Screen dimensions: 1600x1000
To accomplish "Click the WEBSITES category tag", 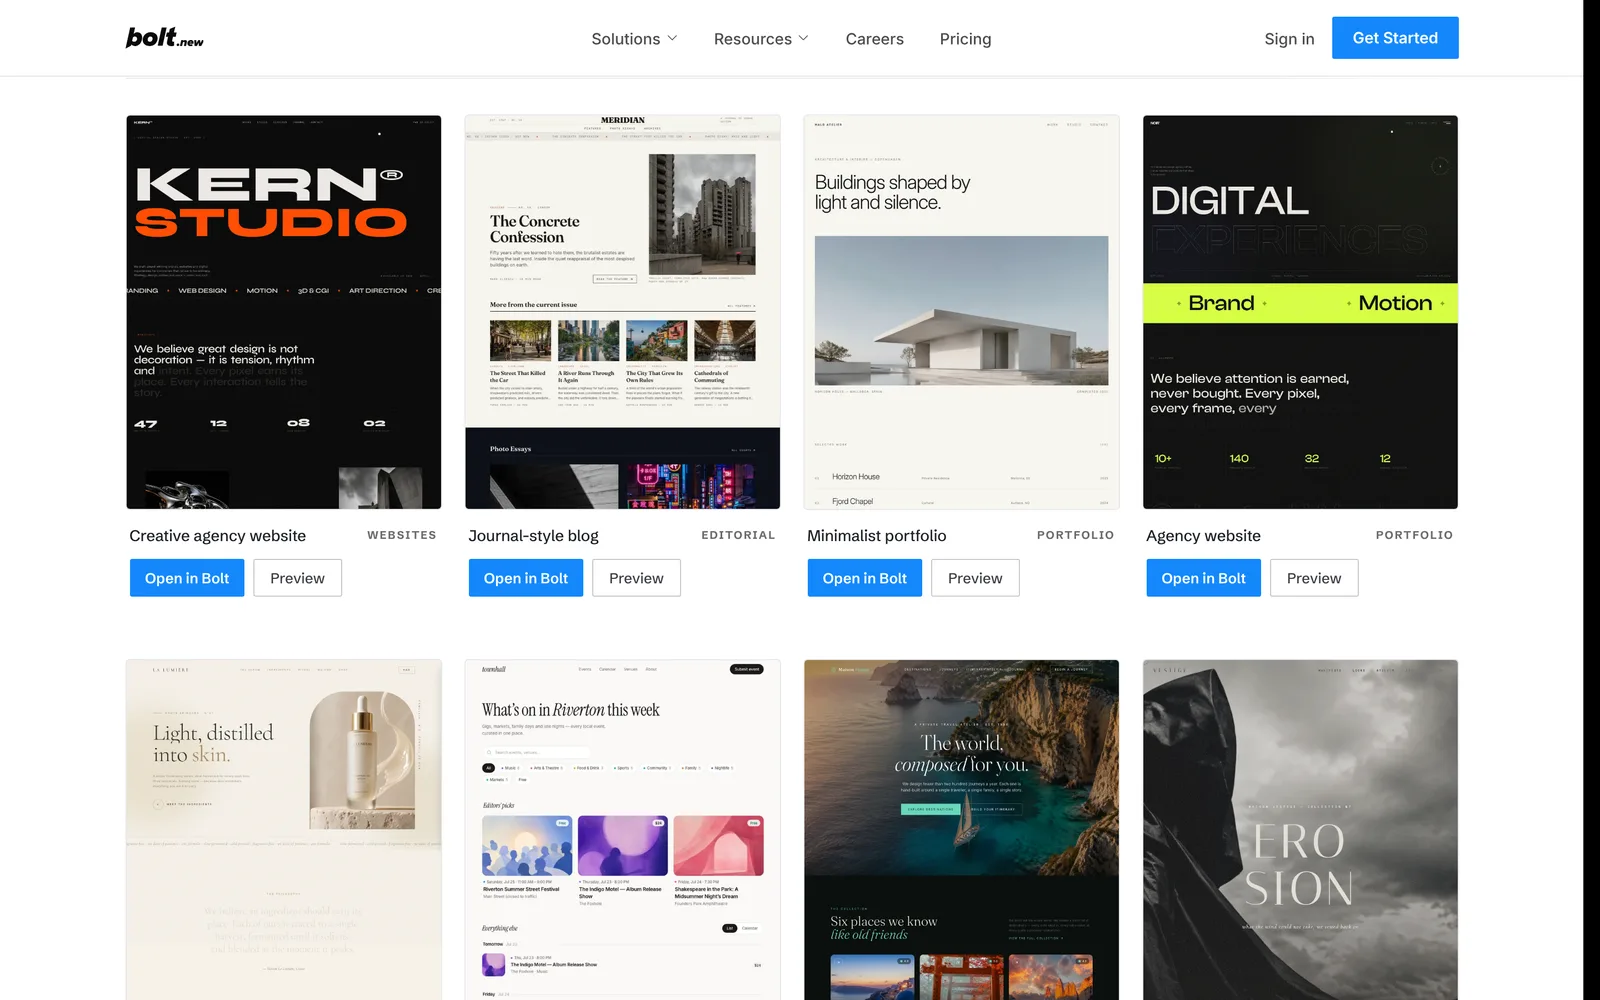I will click(402, 535).
